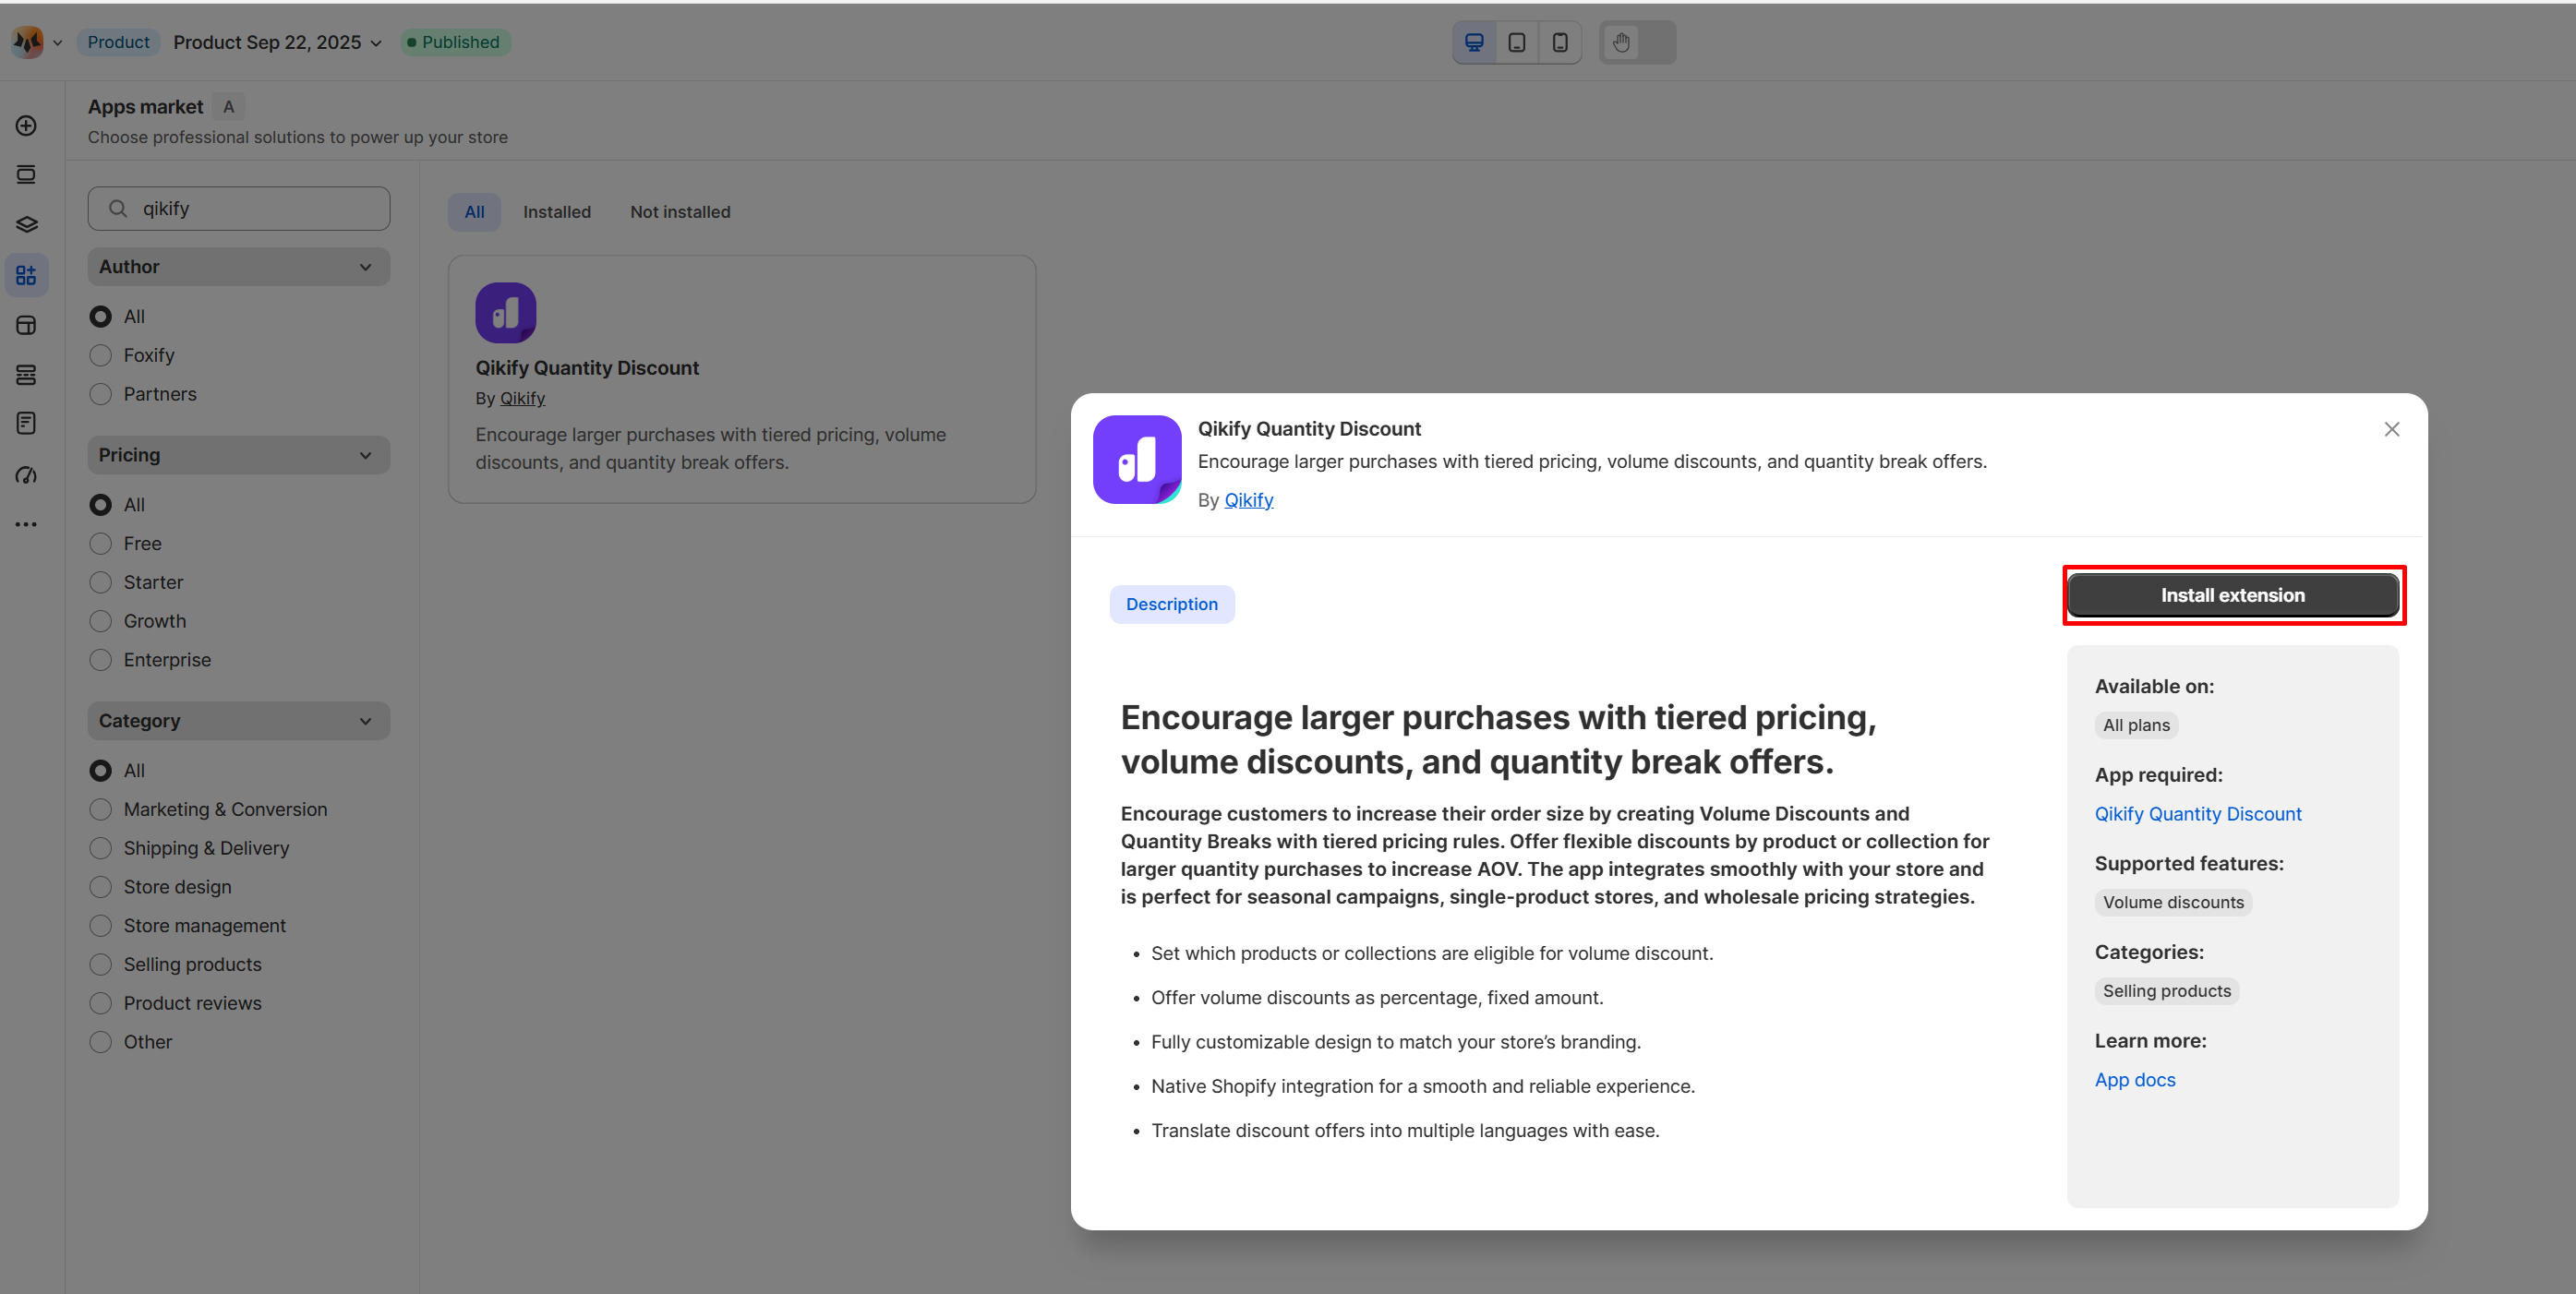
Task: Collapse the Pricing filter section
Action: (239, 455)
